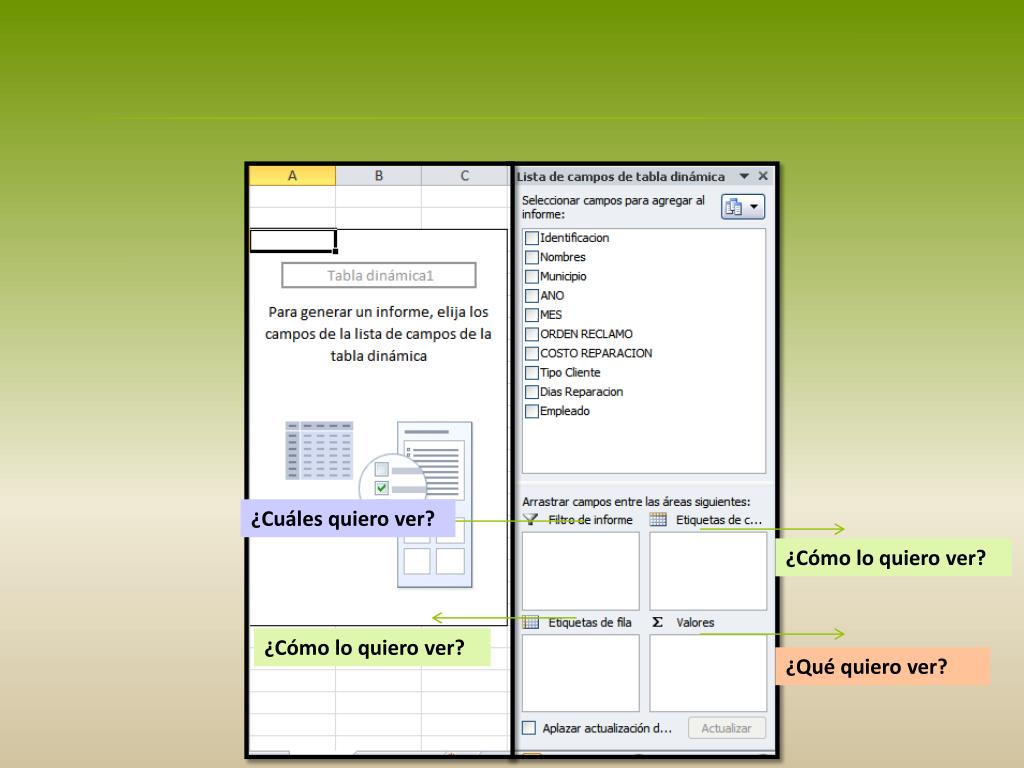Click the Actualizar button
The width and height of the screenshot is (1024, 768).
tap(726, 728)
